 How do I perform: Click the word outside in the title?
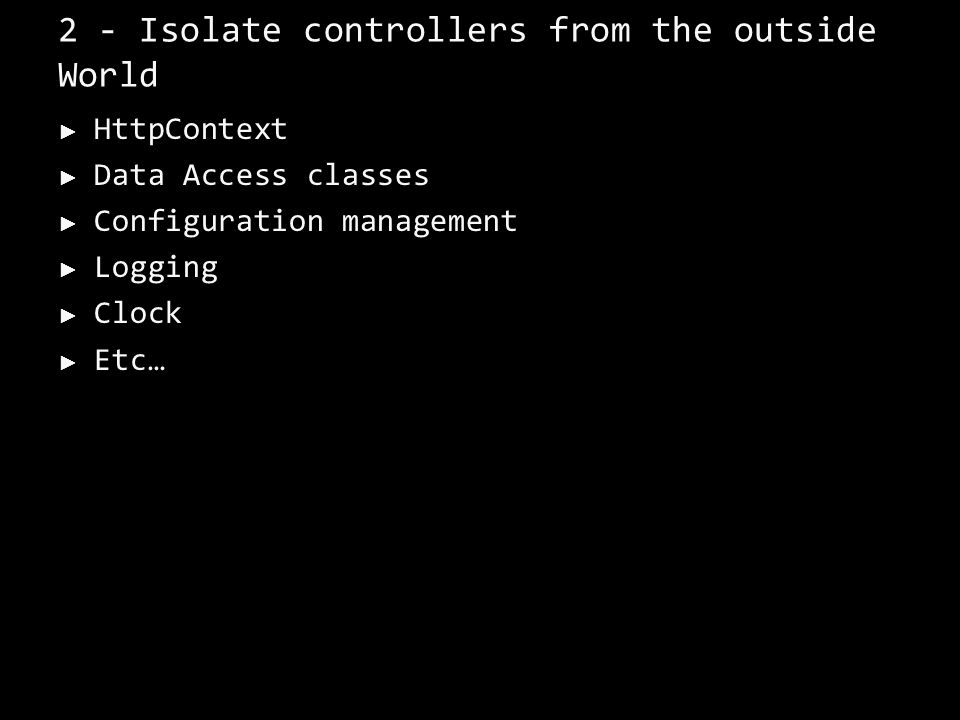point(805,30)
